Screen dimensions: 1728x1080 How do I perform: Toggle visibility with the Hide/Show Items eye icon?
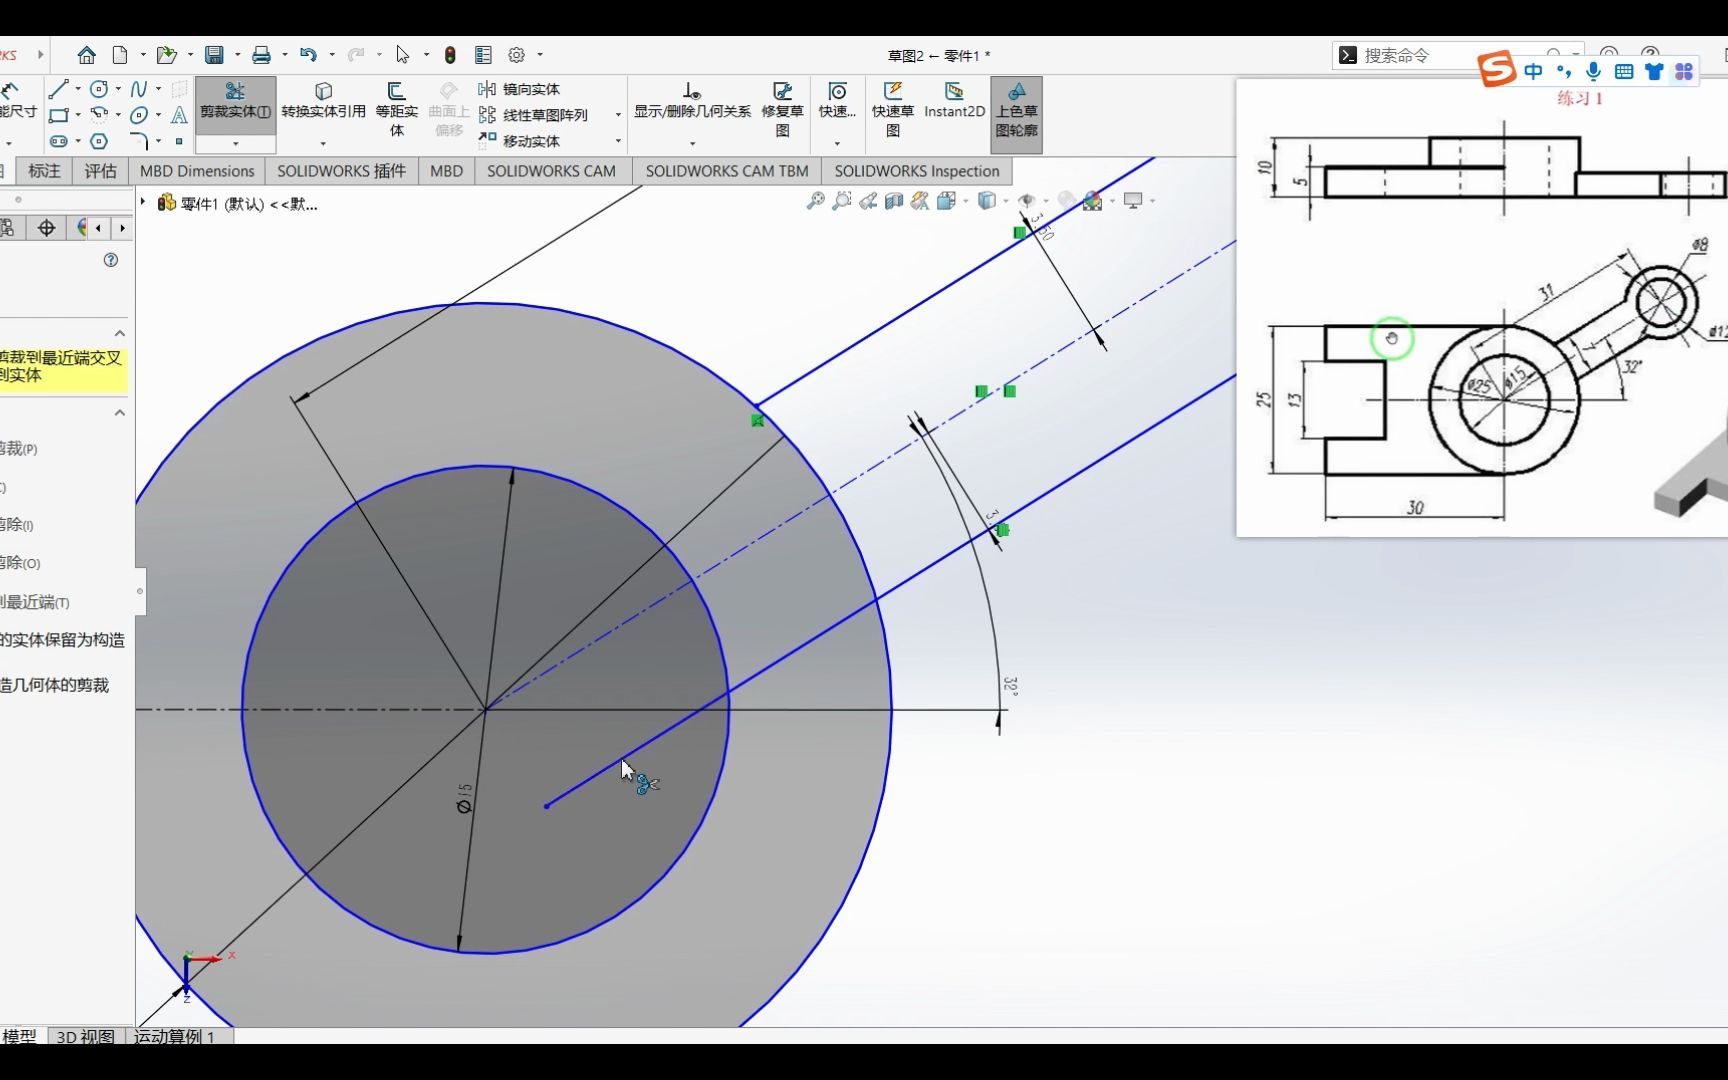[x=1027, y=201]
